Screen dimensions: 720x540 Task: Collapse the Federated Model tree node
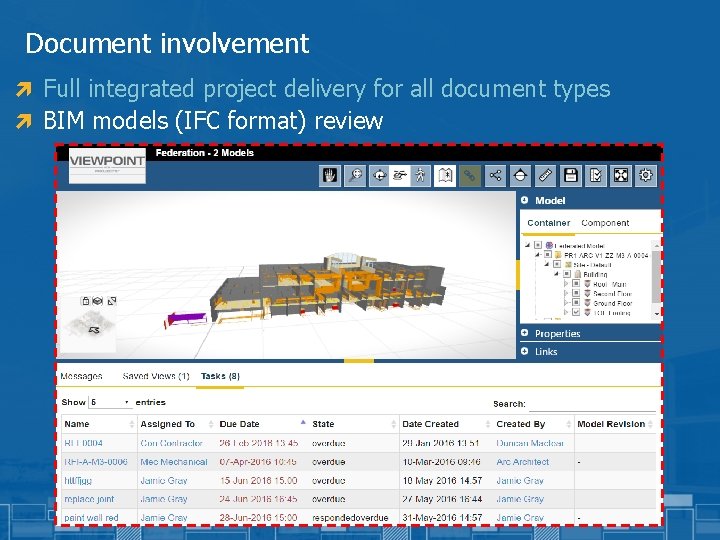tap(528, 246)
